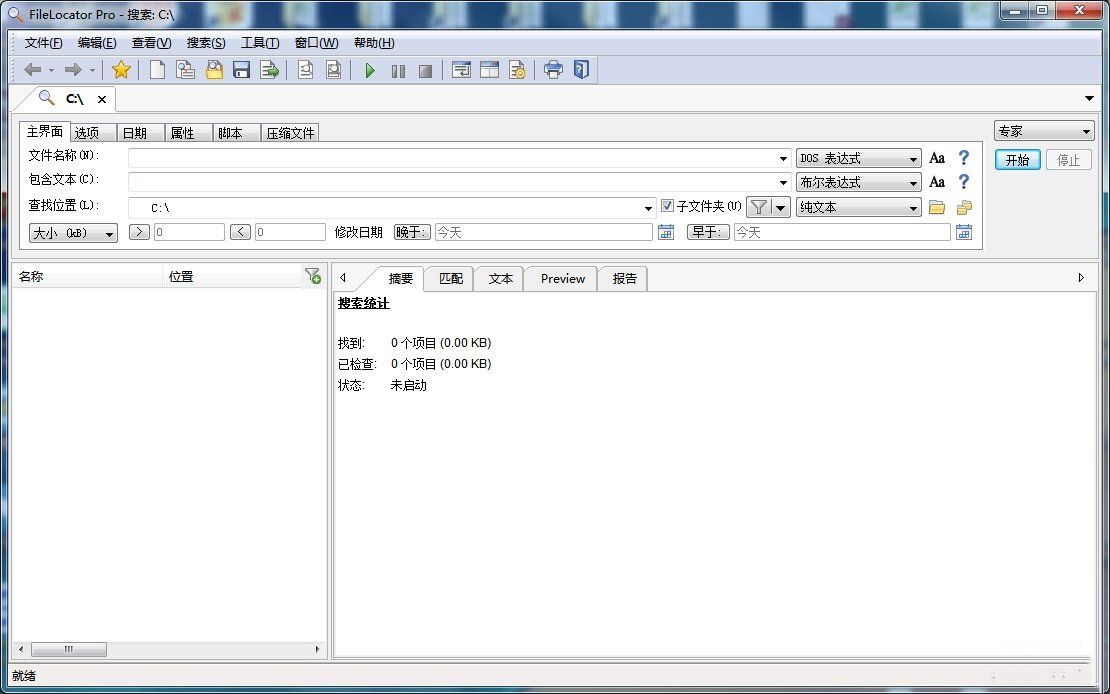Click the results list horizontal scrollbar thumb

pos(69,649)
